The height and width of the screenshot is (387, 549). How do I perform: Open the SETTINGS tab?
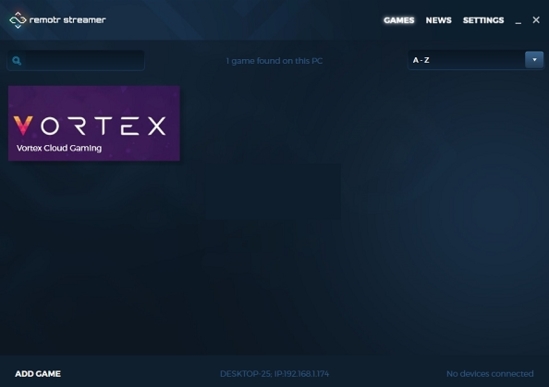[x=483, y=20]
